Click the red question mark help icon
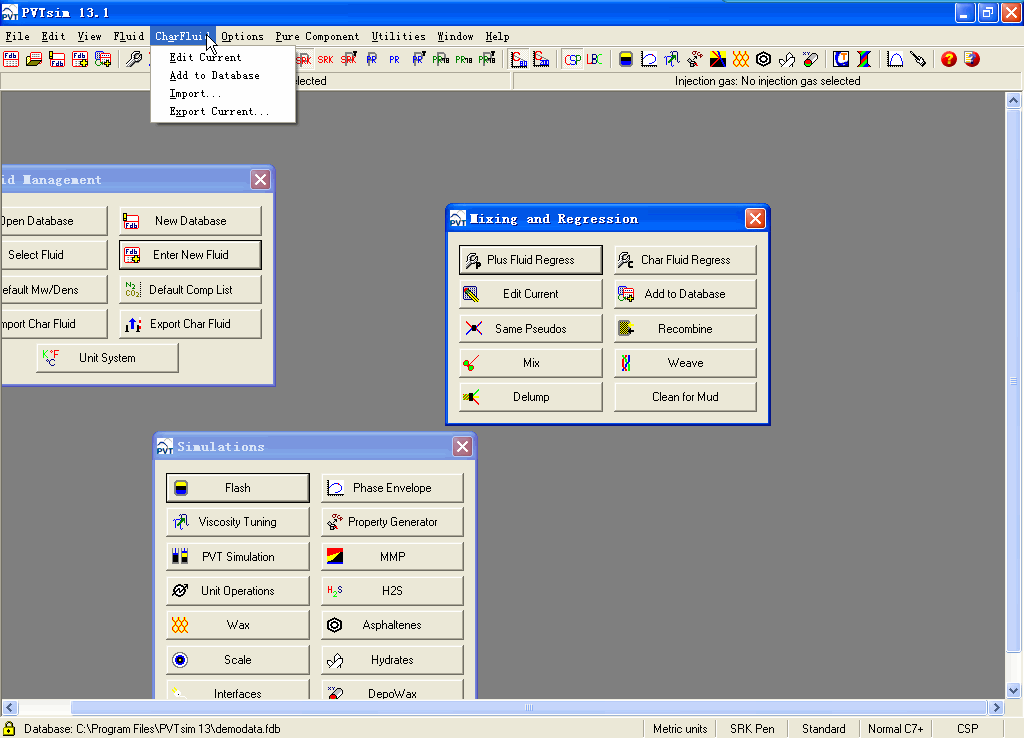The width and height of the screenshot is (1024, 738). pyautogui.click(x=949, y=59)
